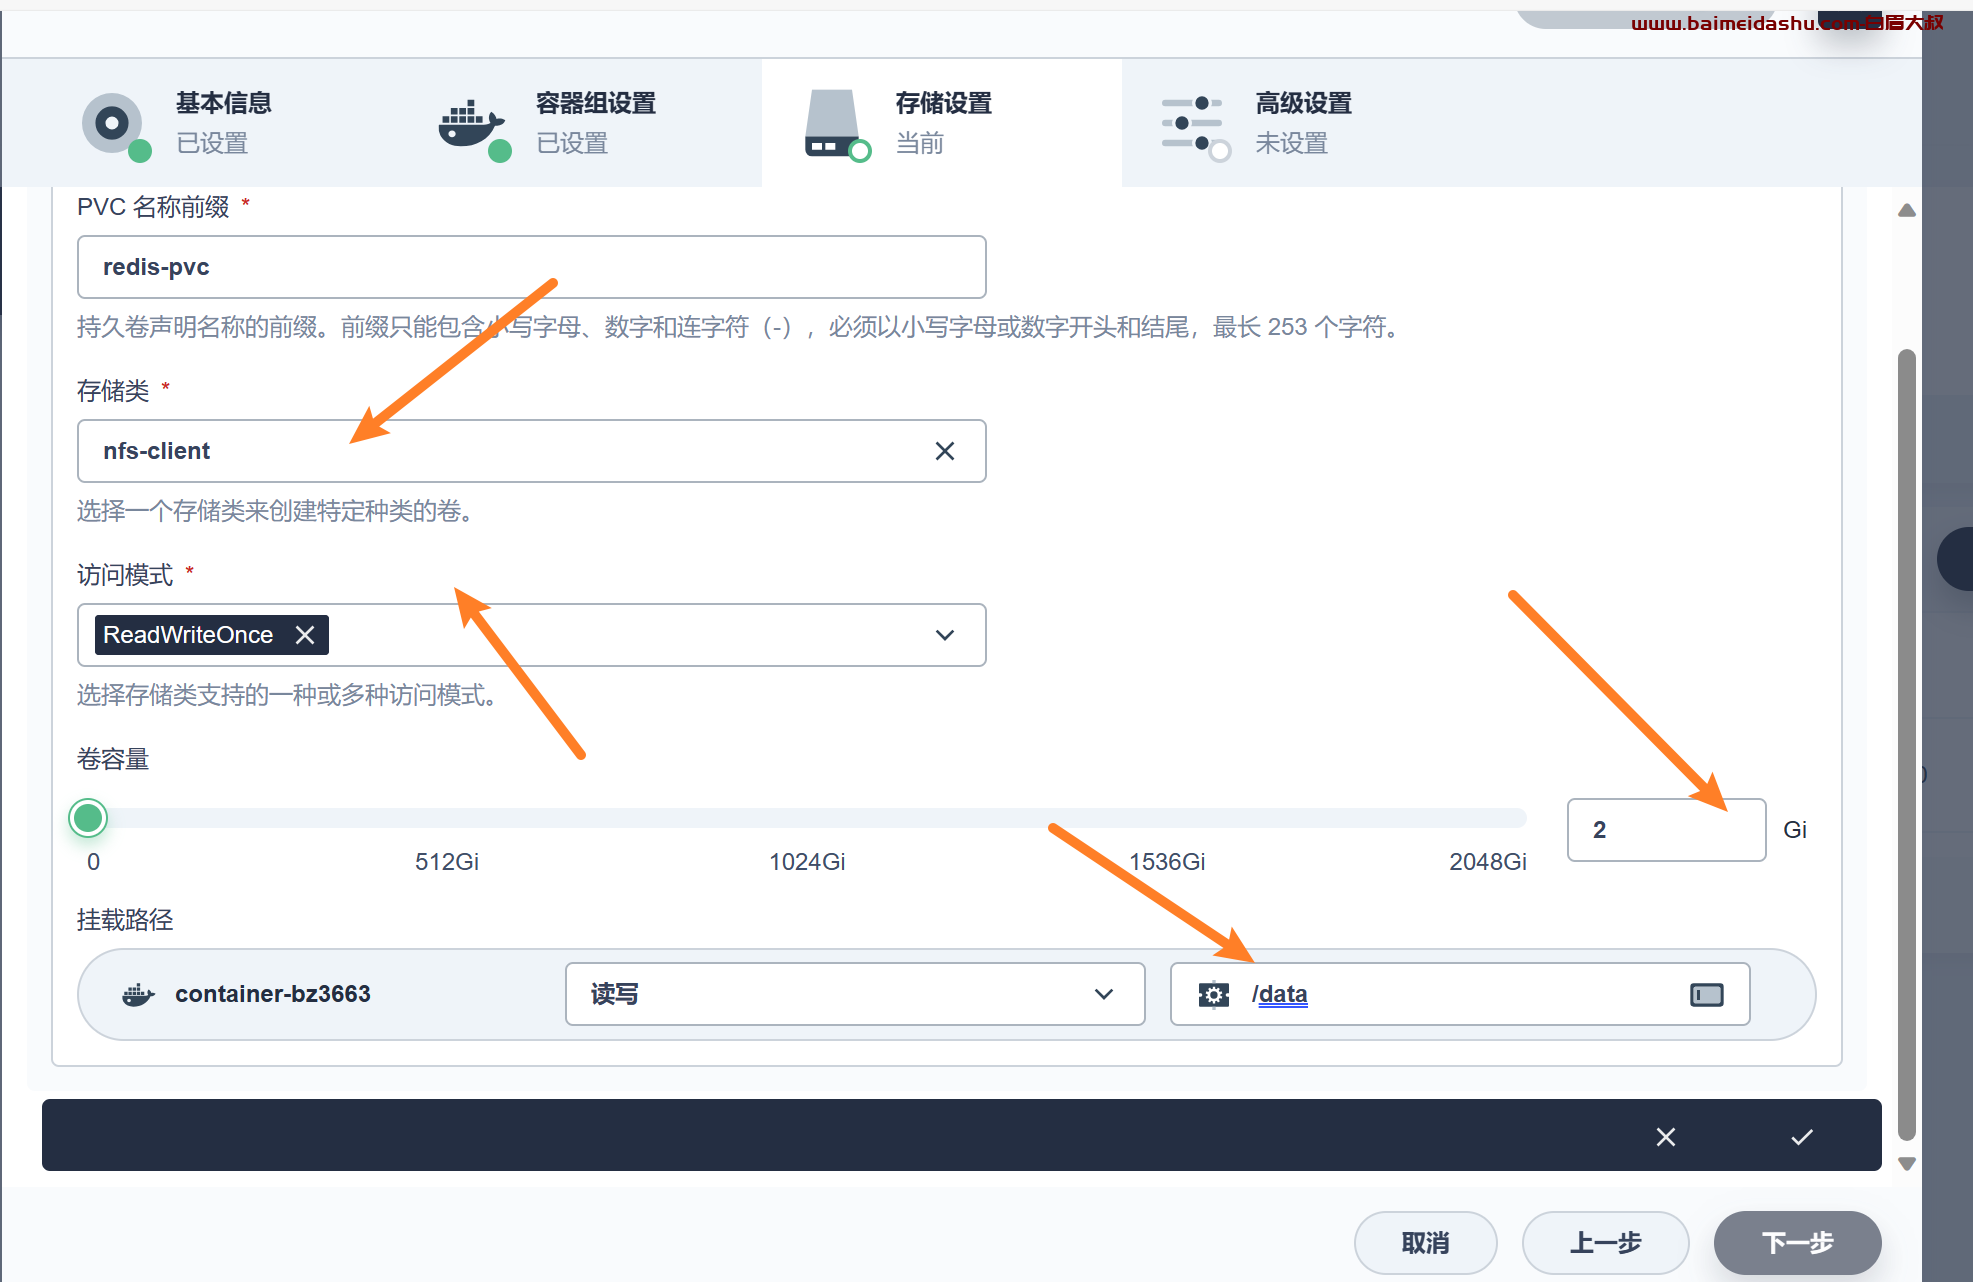Open the 基本信息 step tab

[x=222, y=122]
